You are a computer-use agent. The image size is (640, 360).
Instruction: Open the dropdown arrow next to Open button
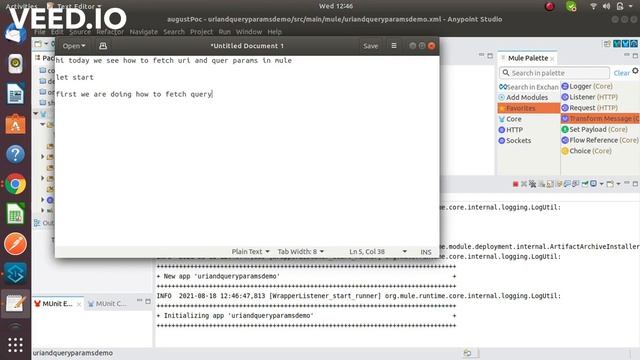[83, 46]
